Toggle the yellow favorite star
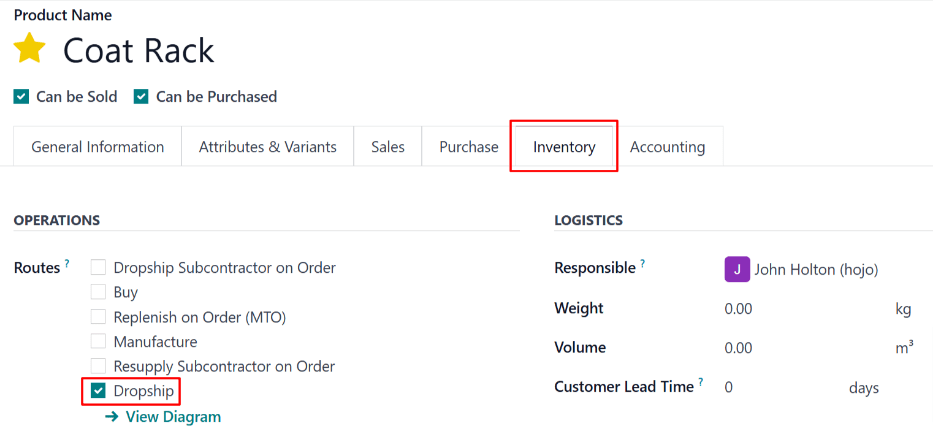 [30, 49]
